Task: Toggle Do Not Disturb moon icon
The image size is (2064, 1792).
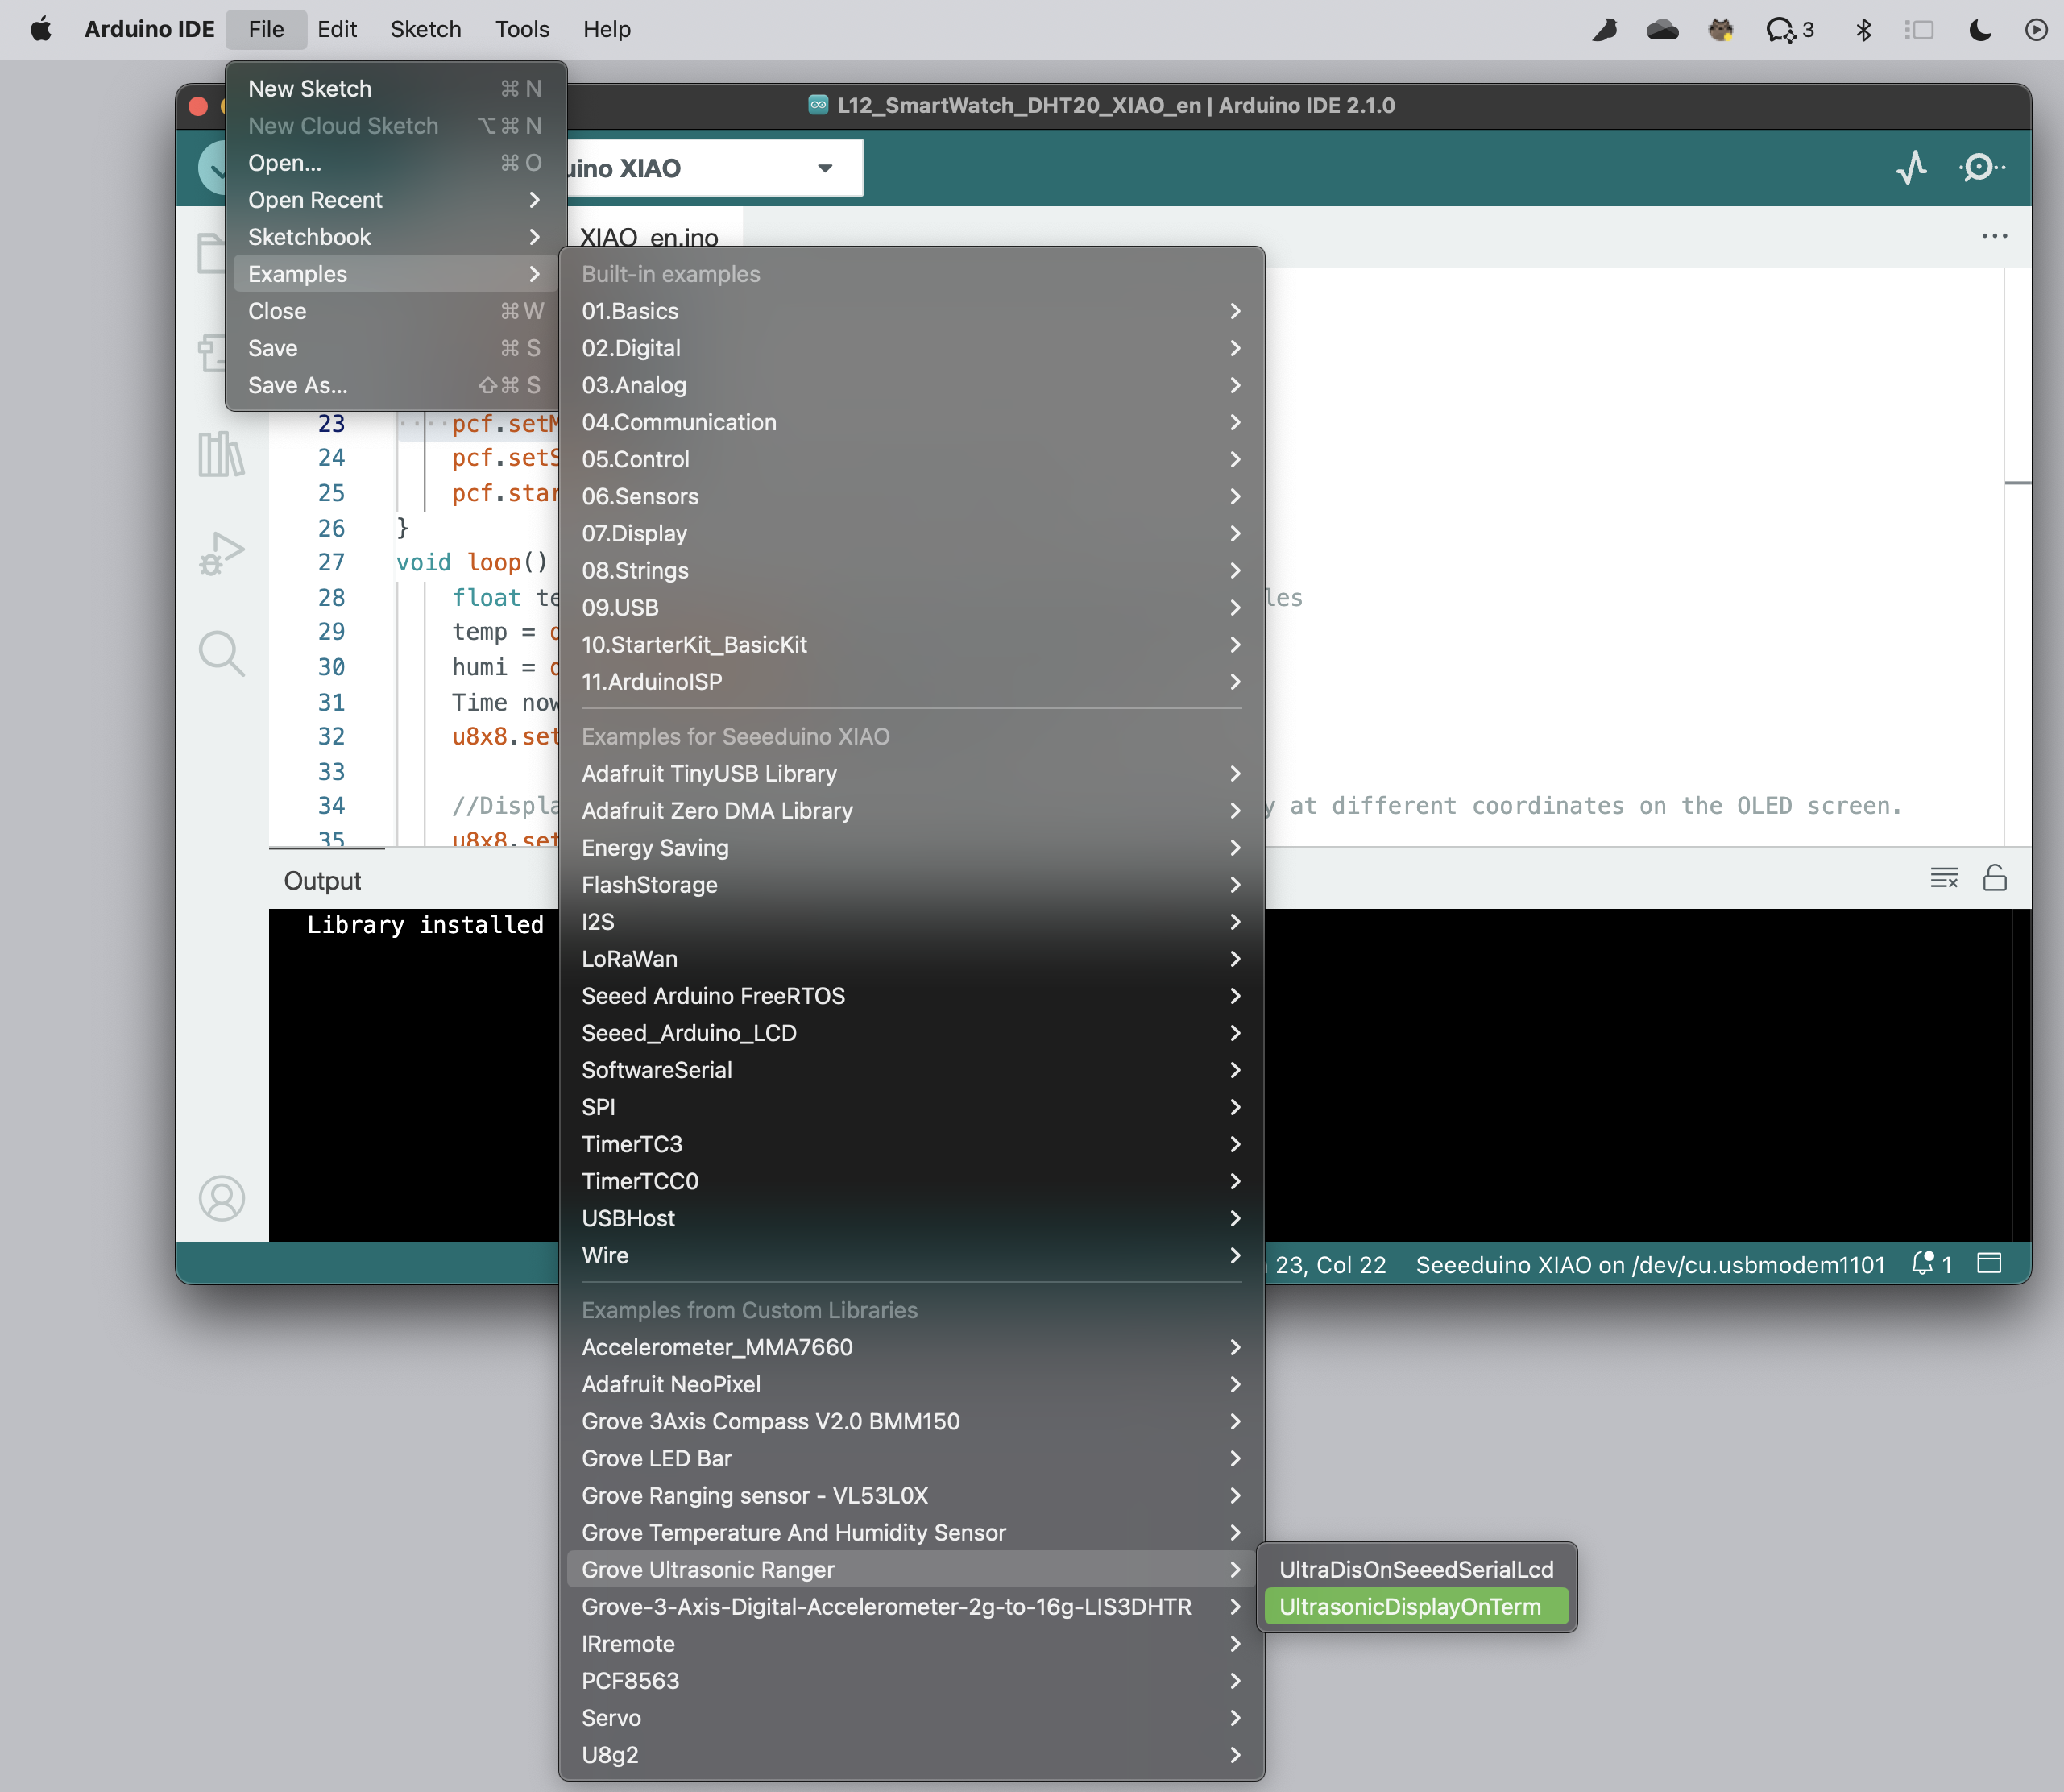Action: click(x=1979, y=29)
